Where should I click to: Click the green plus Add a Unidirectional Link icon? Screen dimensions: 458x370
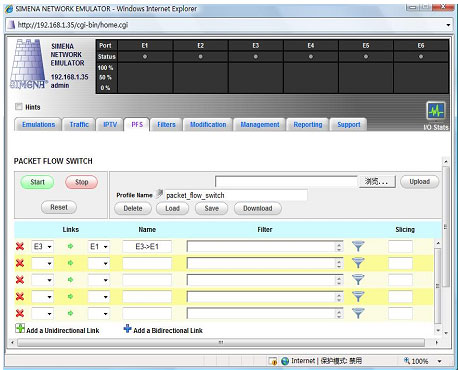(x=20, y=328)
